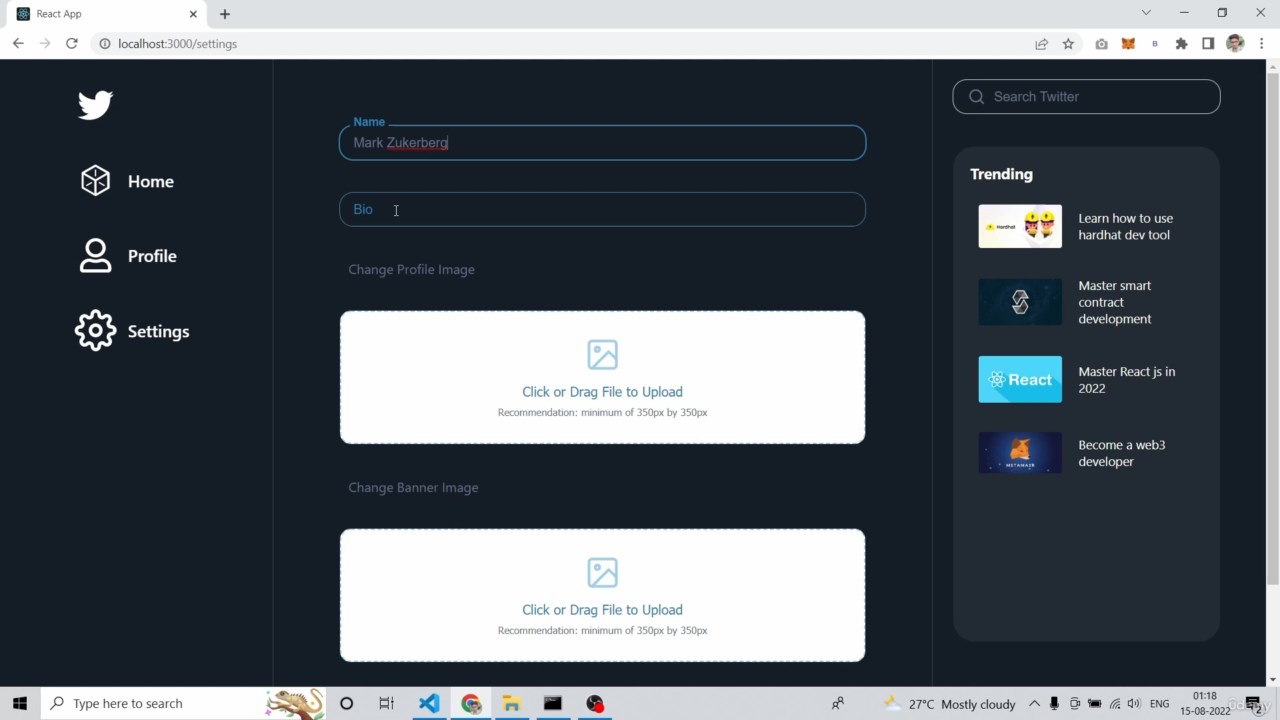Click banner image upload drop zone text
The height and width of the screenshot is (720, 1280).
point(602,610)
